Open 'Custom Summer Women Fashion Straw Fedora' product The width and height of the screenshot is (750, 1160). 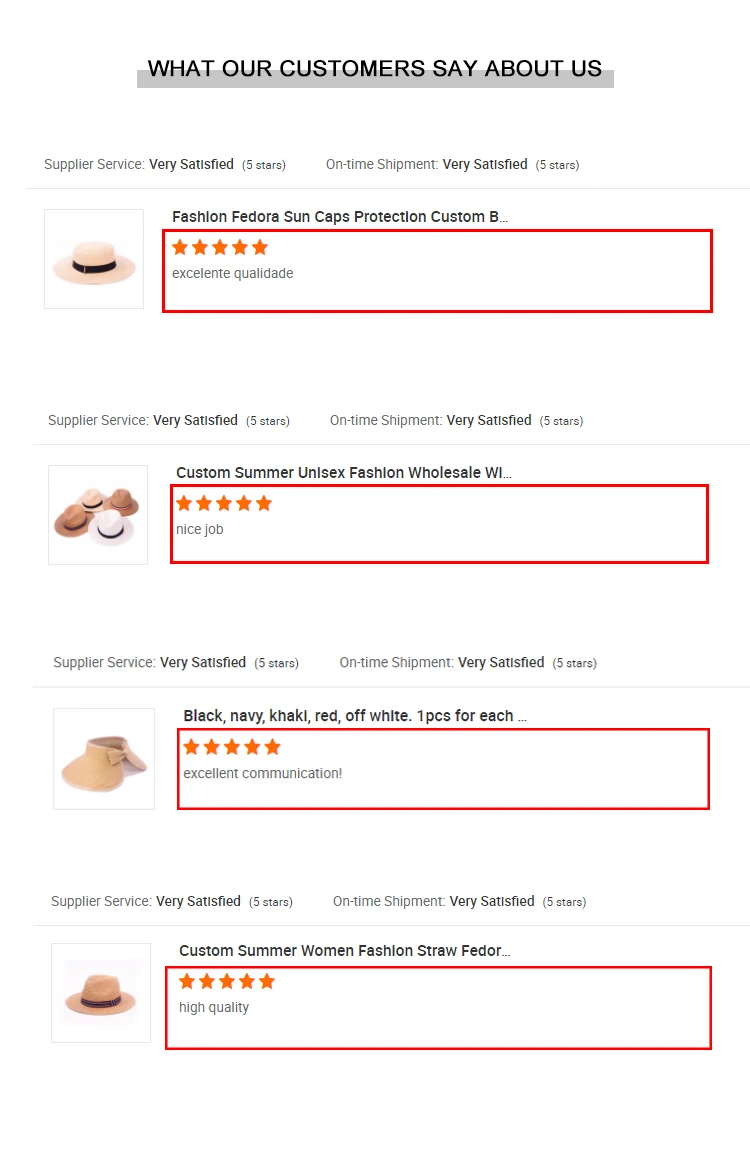click(345, 951)
